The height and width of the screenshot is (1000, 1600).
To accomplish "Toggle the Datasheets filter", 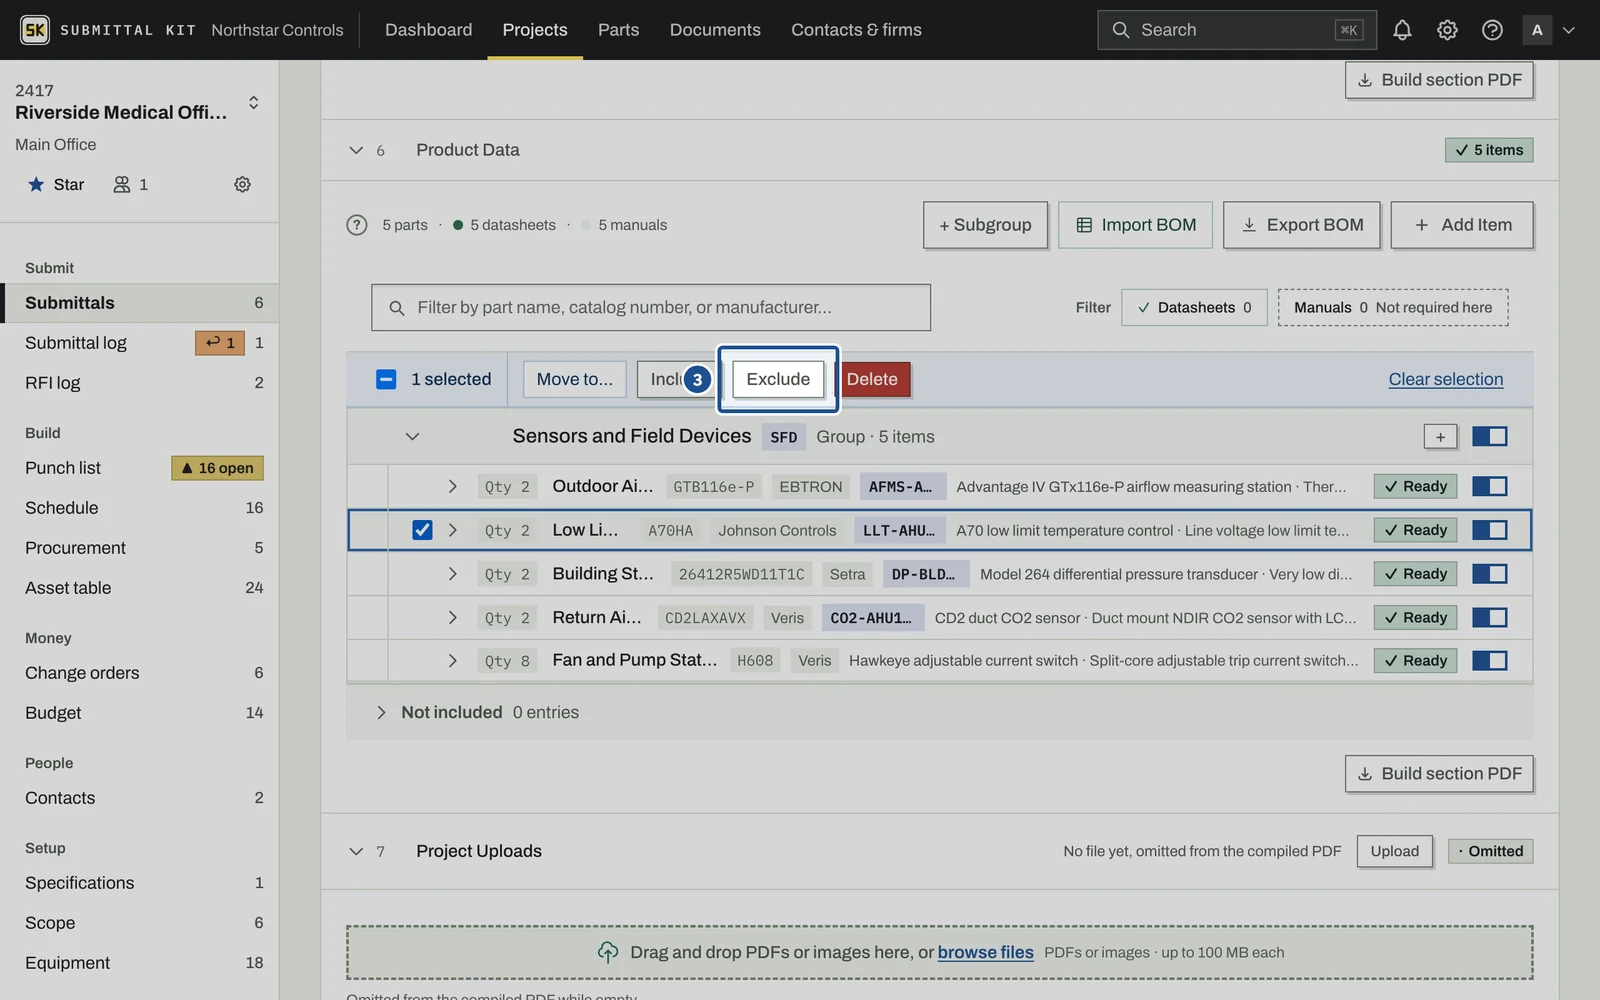I will coord(1194,307).
